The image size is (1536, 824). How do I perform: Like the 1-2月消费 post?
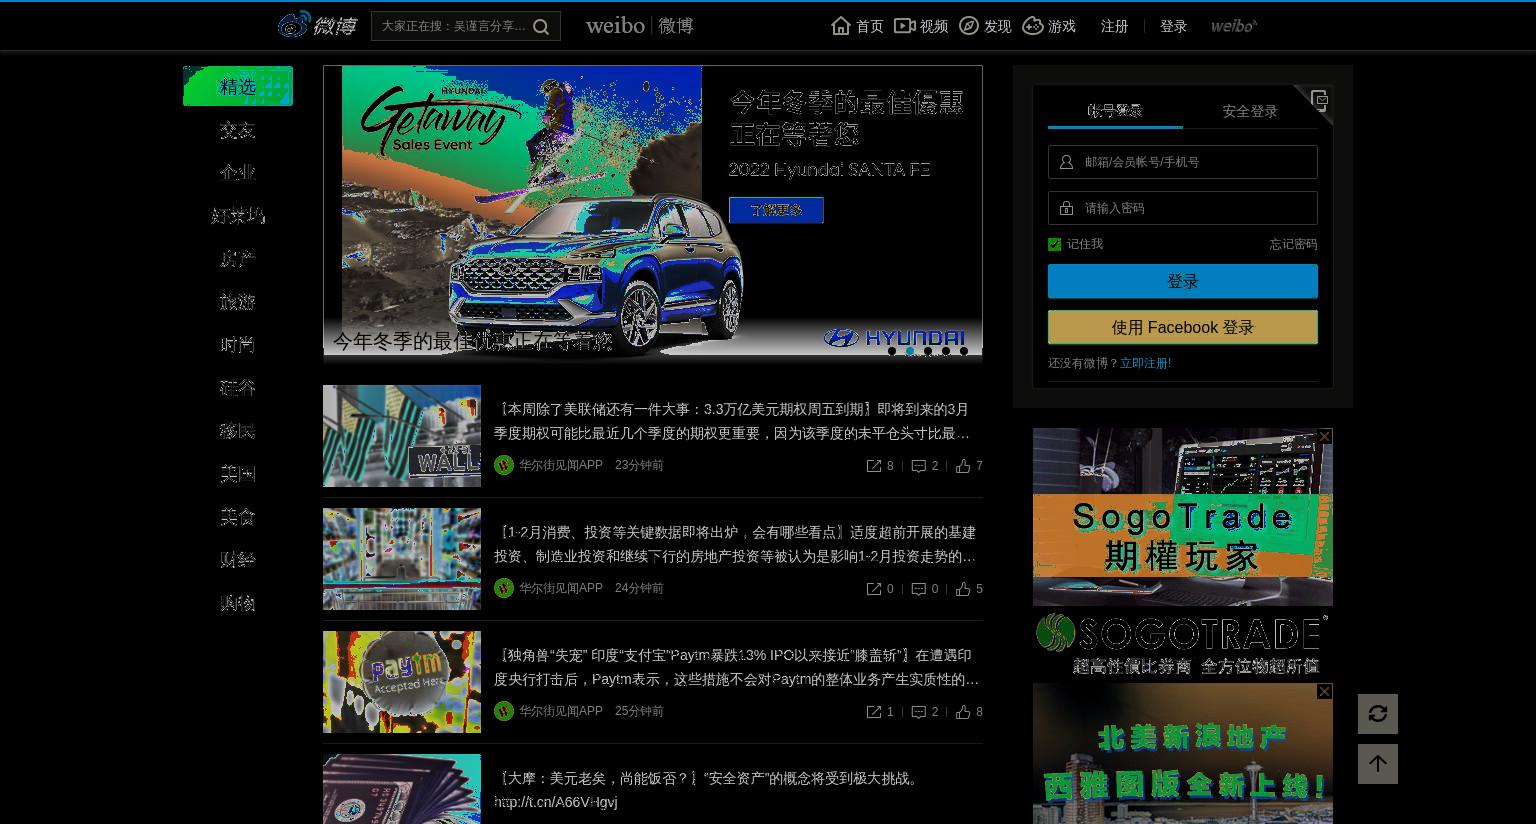(963, 589)
